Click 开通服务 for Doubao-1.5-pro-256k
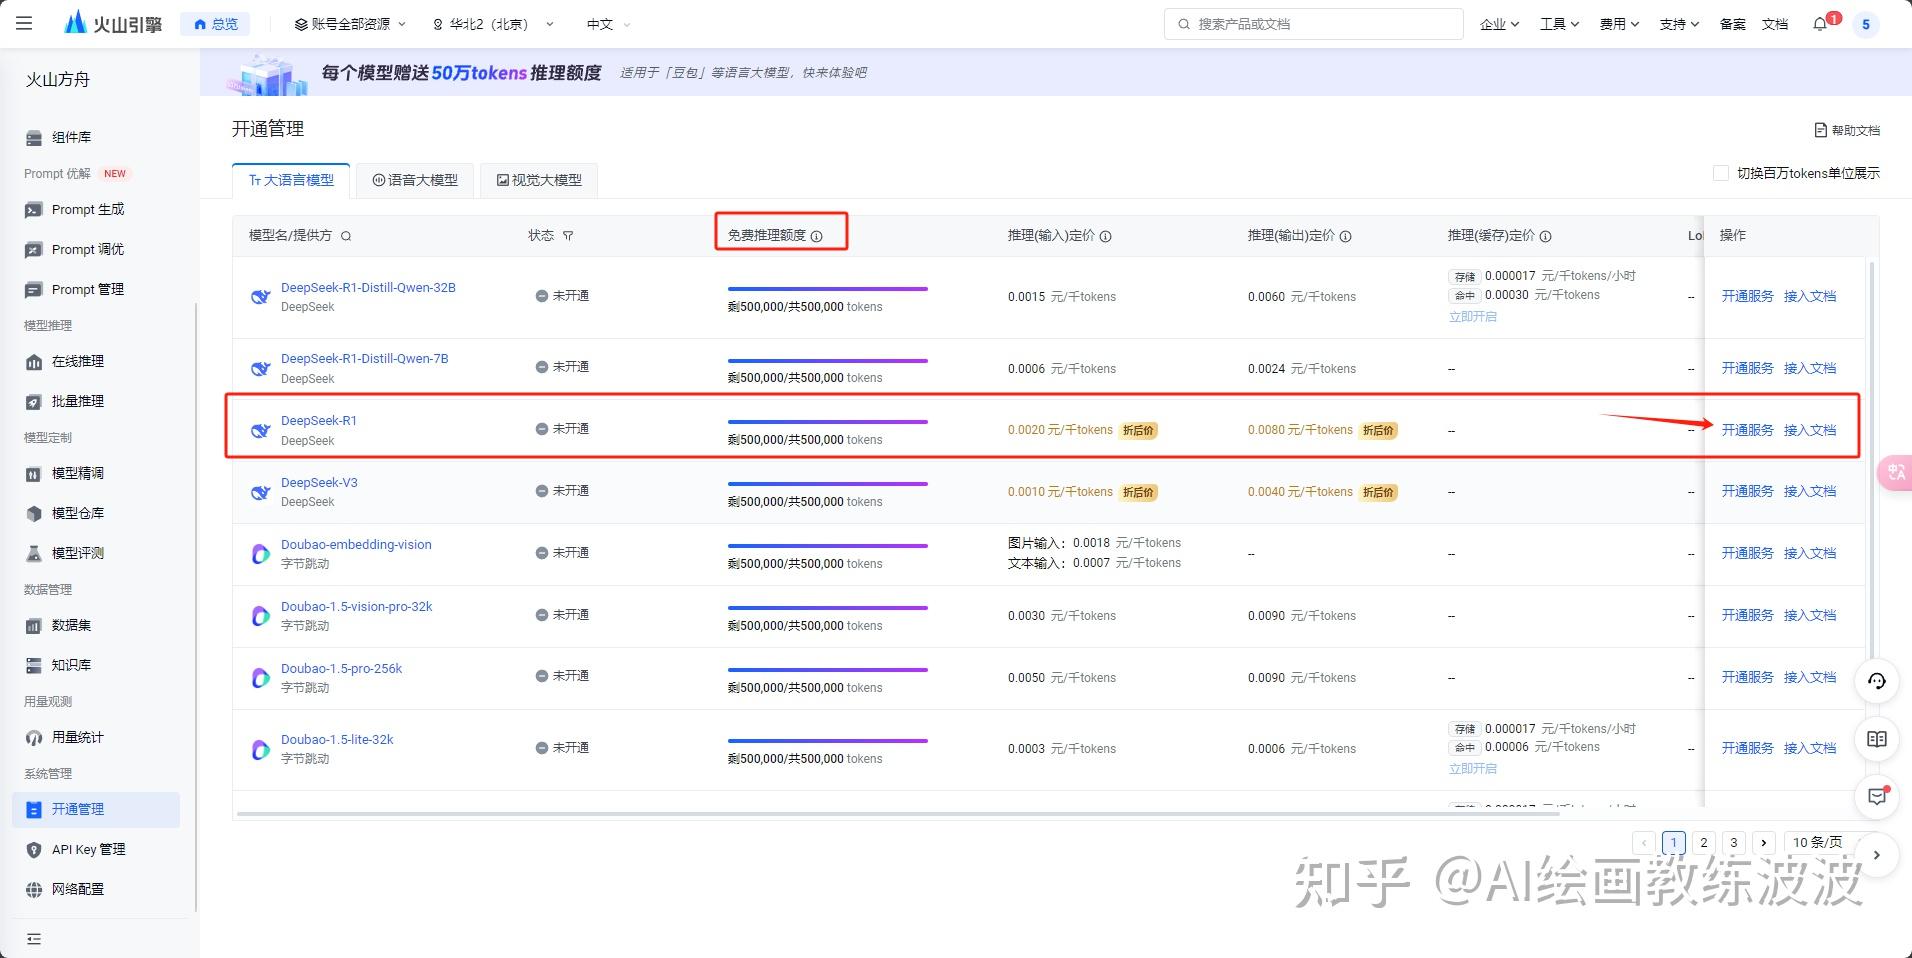 1747,677
